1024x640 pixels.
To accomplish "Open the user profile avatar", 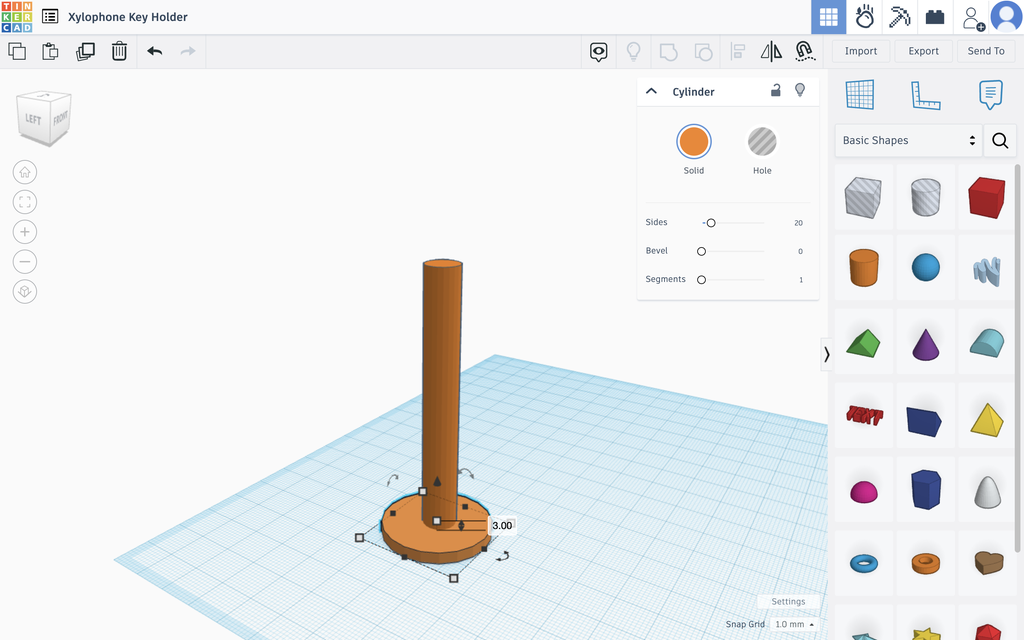I will [1006, 16].
